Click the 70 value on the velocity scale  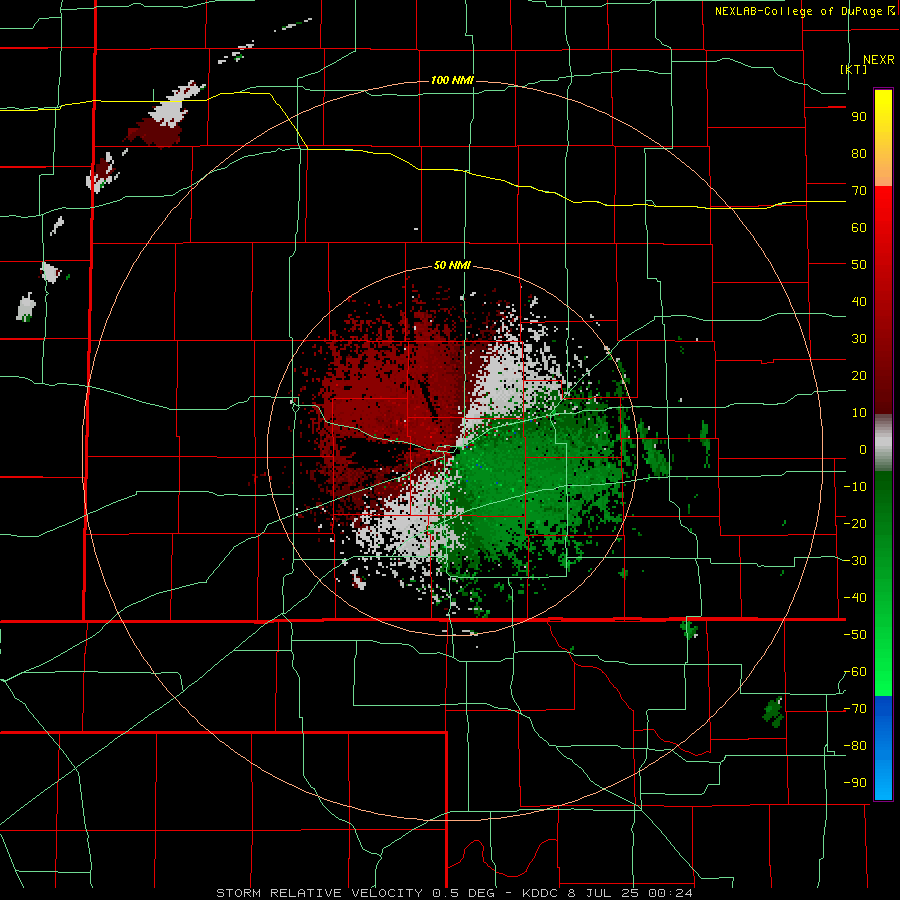point(859,191)
